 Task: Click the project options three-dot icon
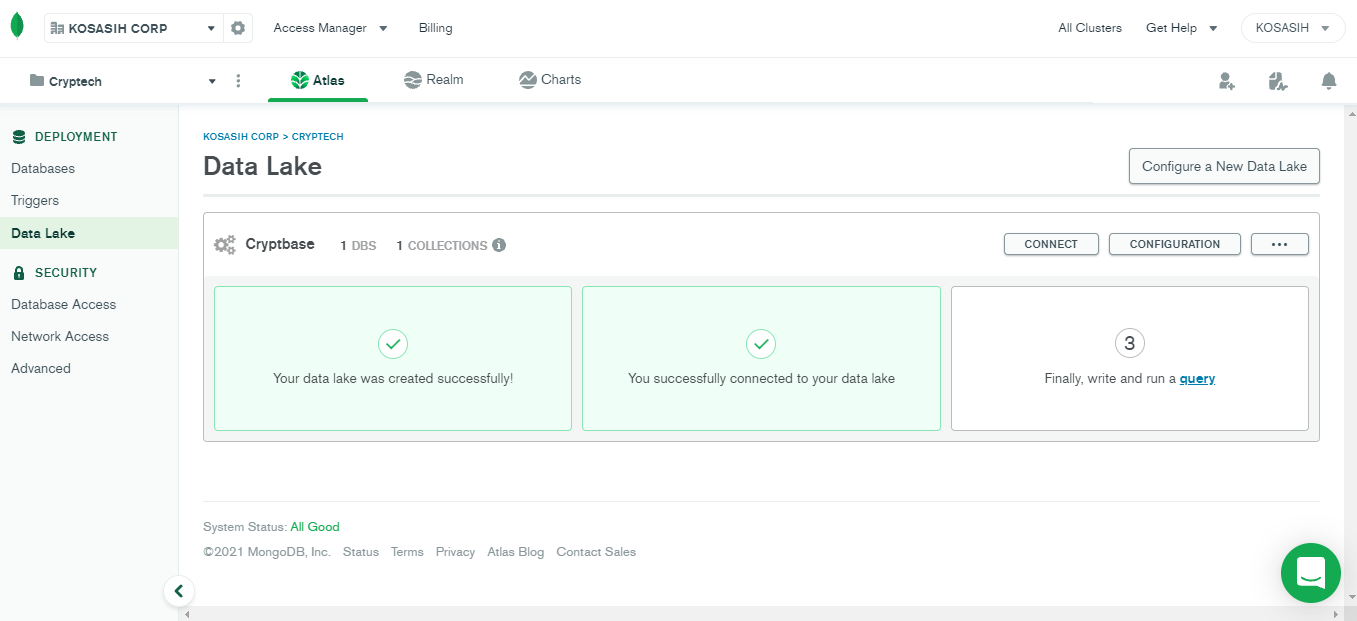click(238, 81)
